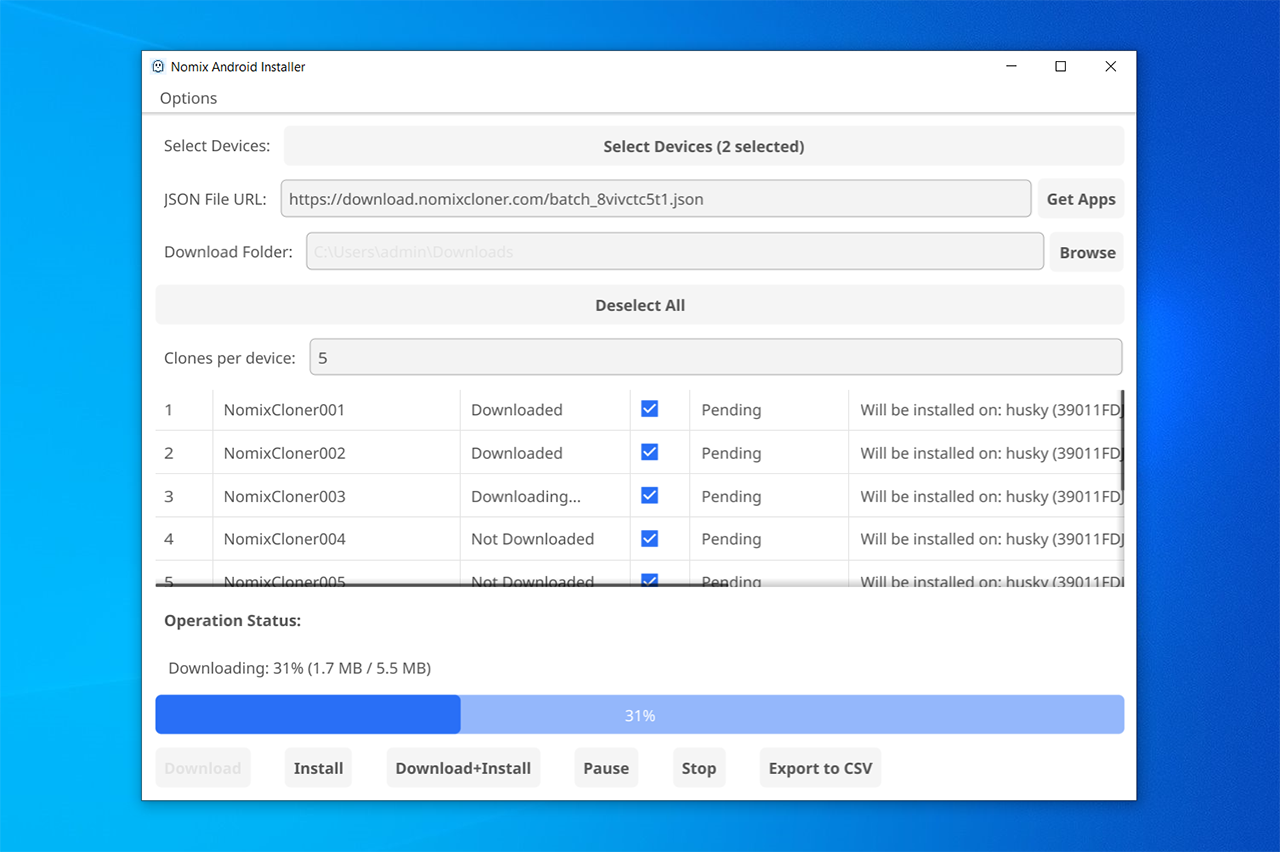
Task: Minimize the Nomix Android Installer window
Action: coord(1011,67)
